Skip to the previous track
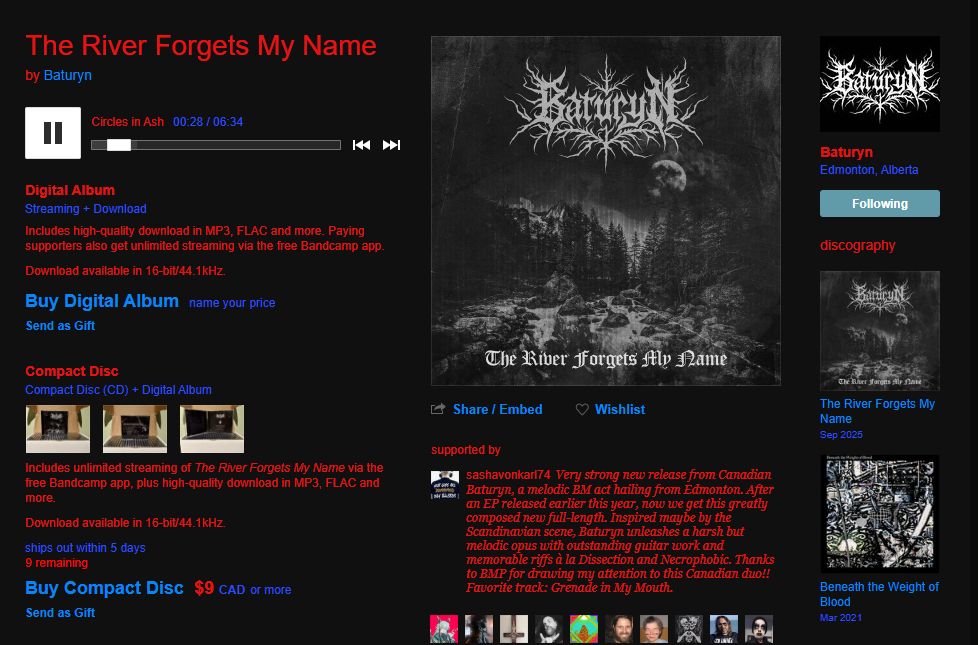 [x=361, y=145]
